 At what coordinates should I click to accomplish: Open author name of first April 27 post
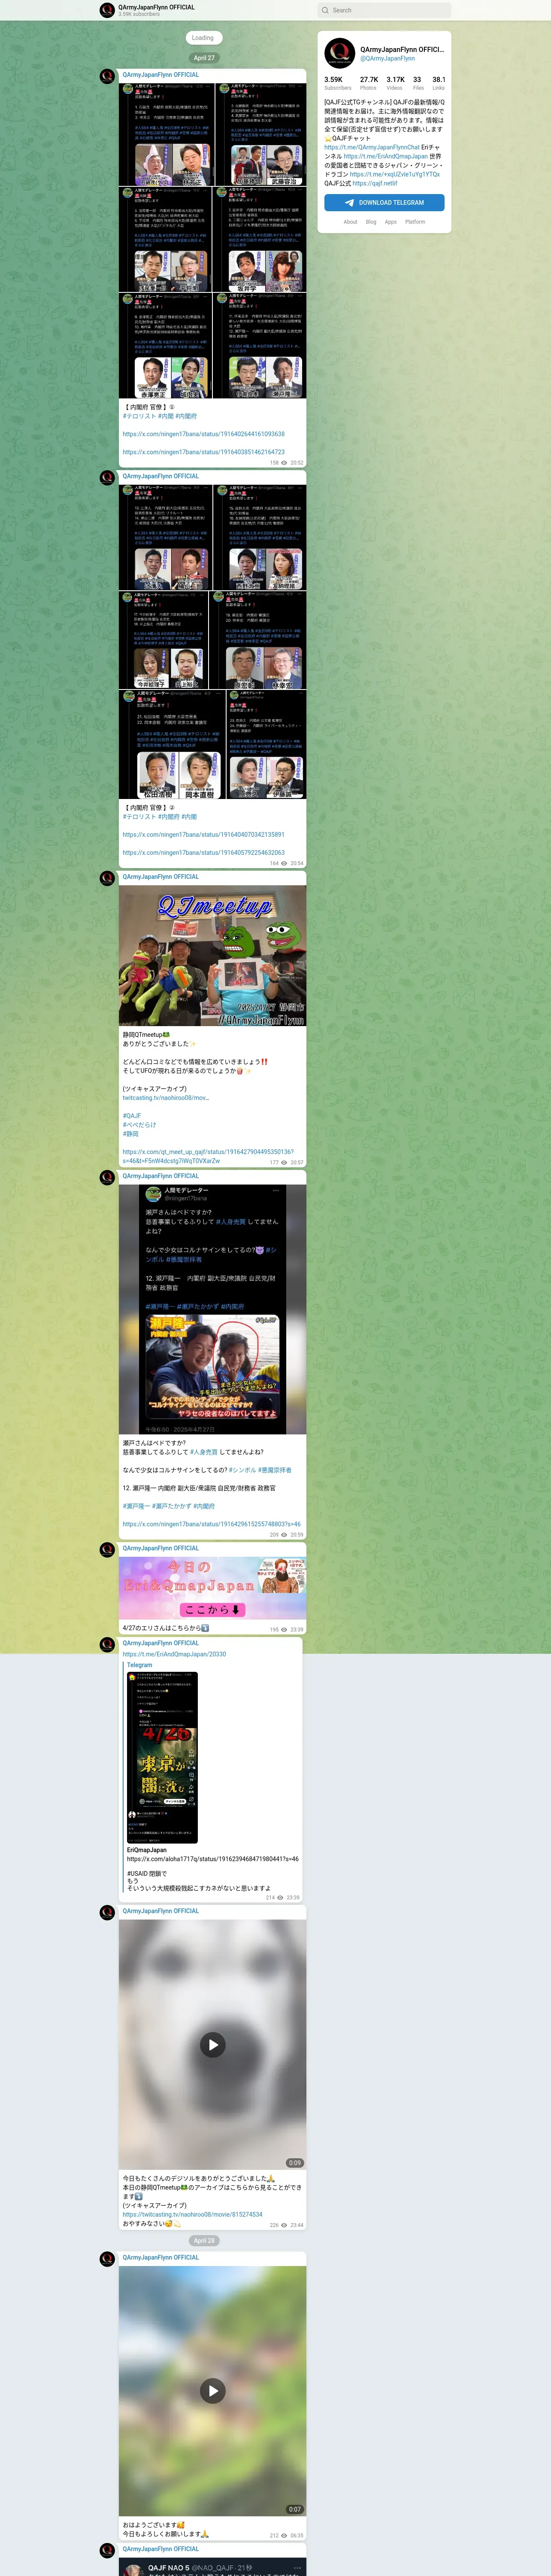[x=161, y=75]
